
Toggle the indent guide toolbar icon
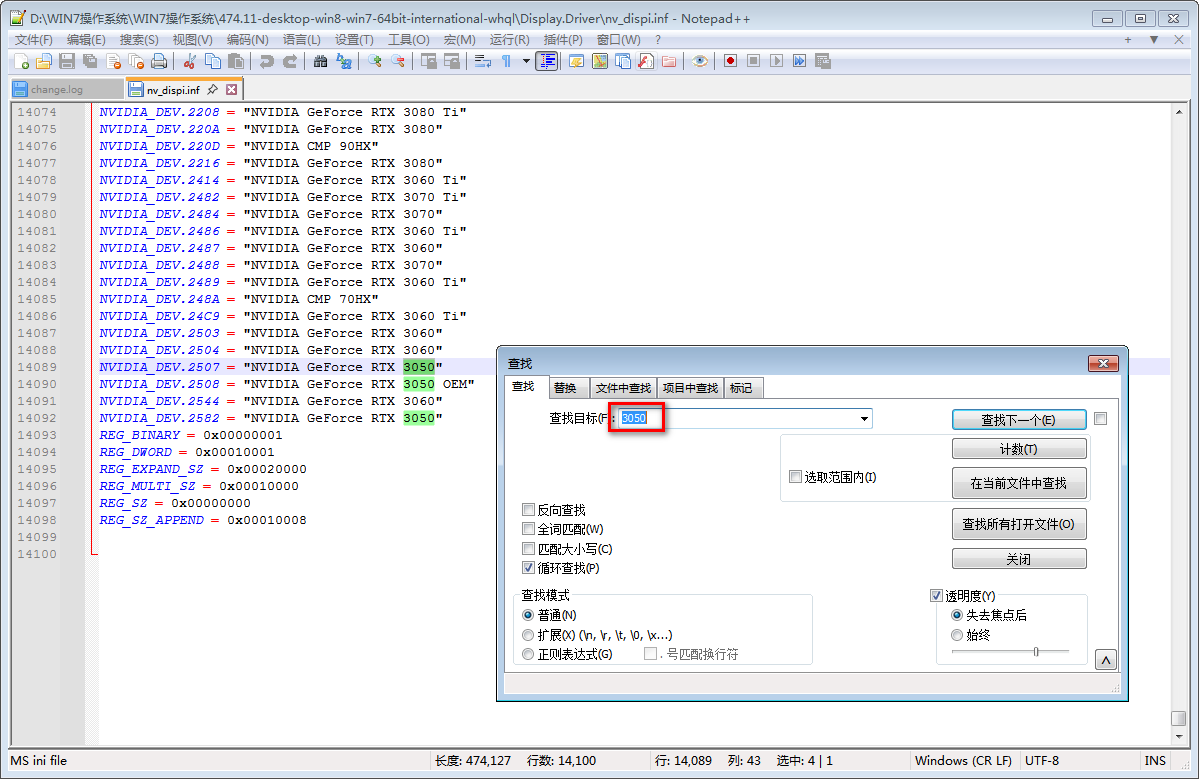[x=547, y=61]
